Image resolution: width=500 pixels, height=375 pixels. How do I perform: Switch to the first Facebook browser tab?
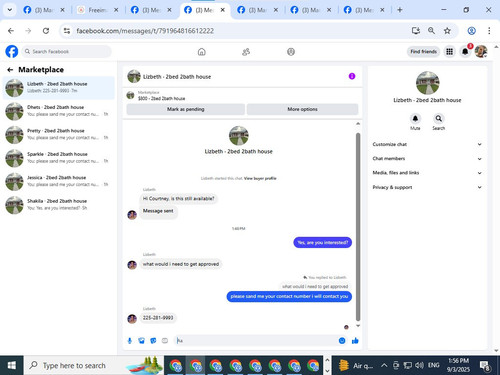(x=43, y=10)
